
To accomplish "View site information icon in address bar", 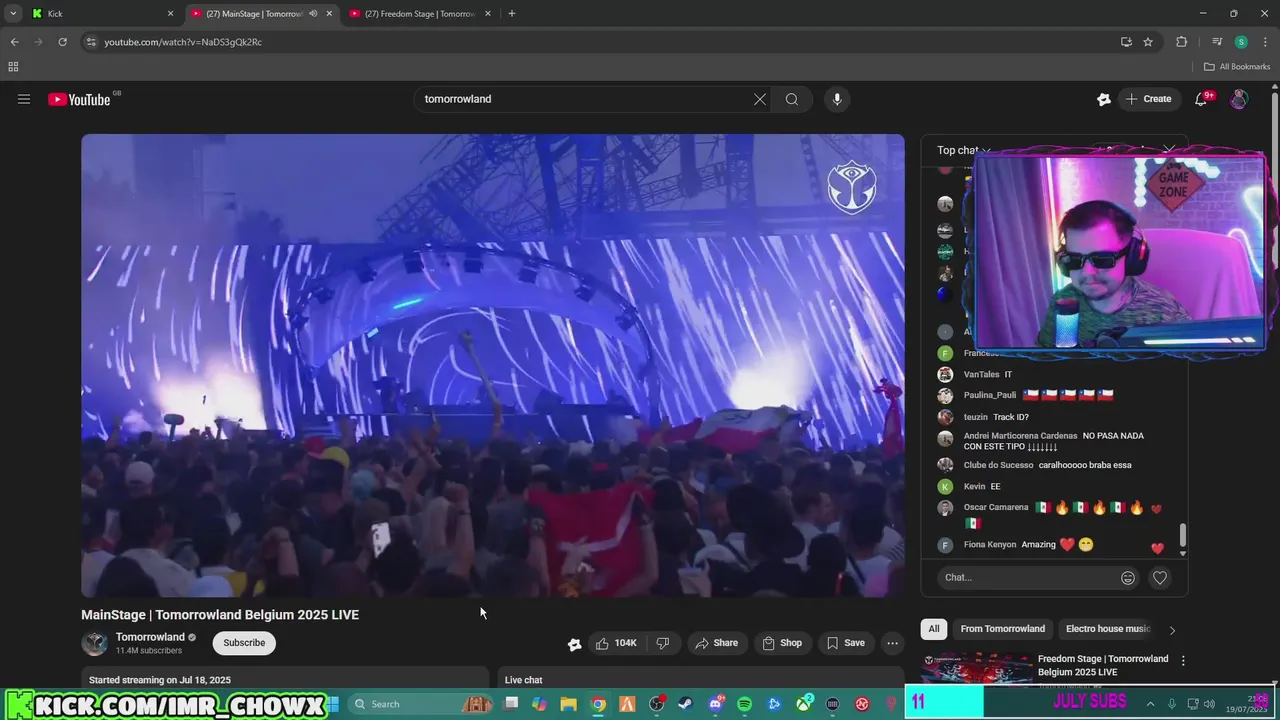I will tap(91, 42).
